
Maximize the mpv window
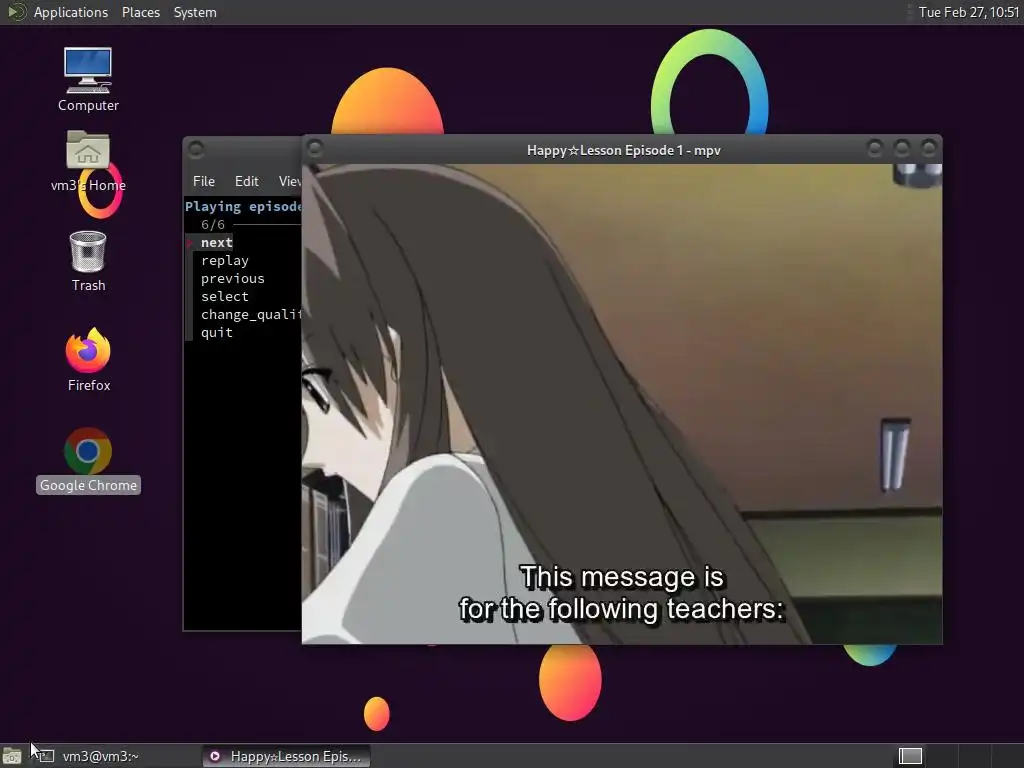[x=901, y=149]
